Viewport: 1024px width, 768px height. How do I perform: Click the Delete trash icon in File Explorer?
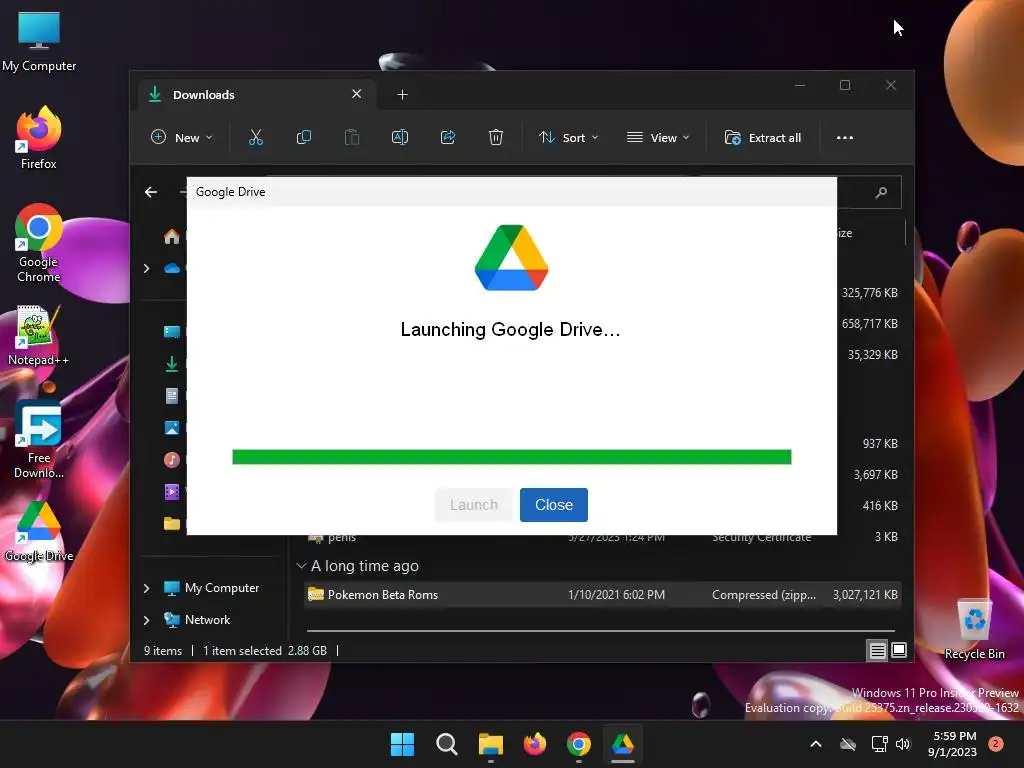point(496,137)
